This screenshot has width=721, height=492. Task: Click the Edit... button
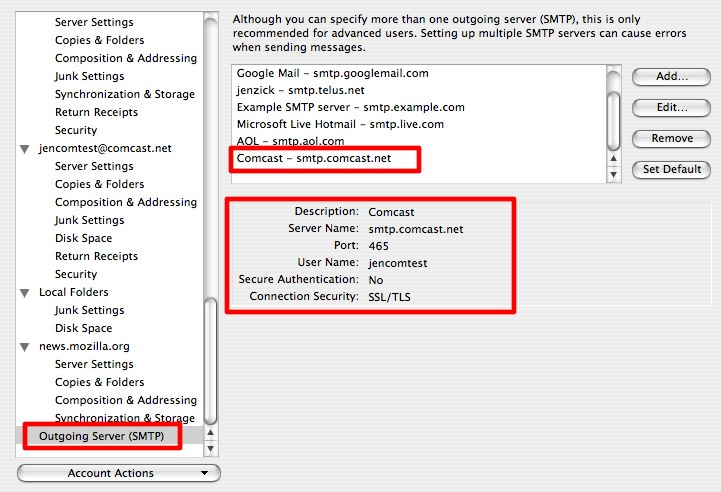pyautogui.click(x=671, y=108)
